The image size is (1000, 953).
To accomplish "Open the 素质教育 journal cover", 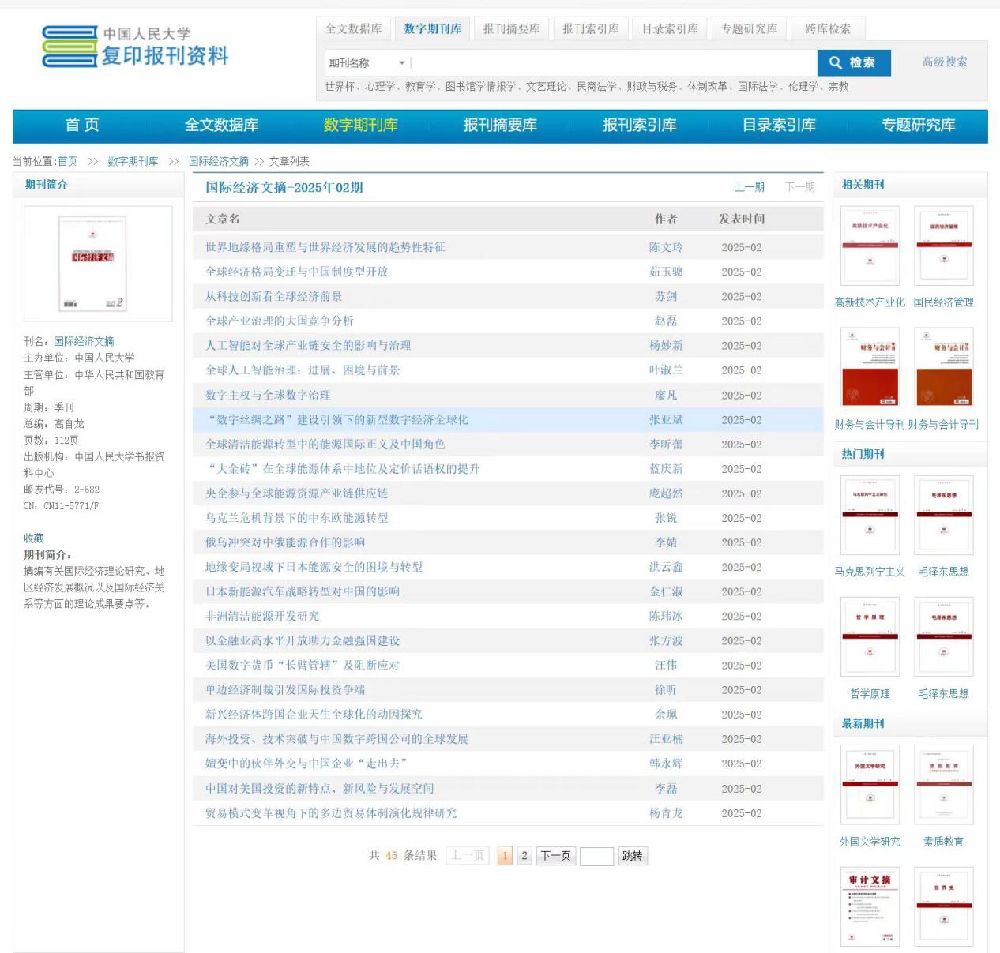I will (943, 784).
